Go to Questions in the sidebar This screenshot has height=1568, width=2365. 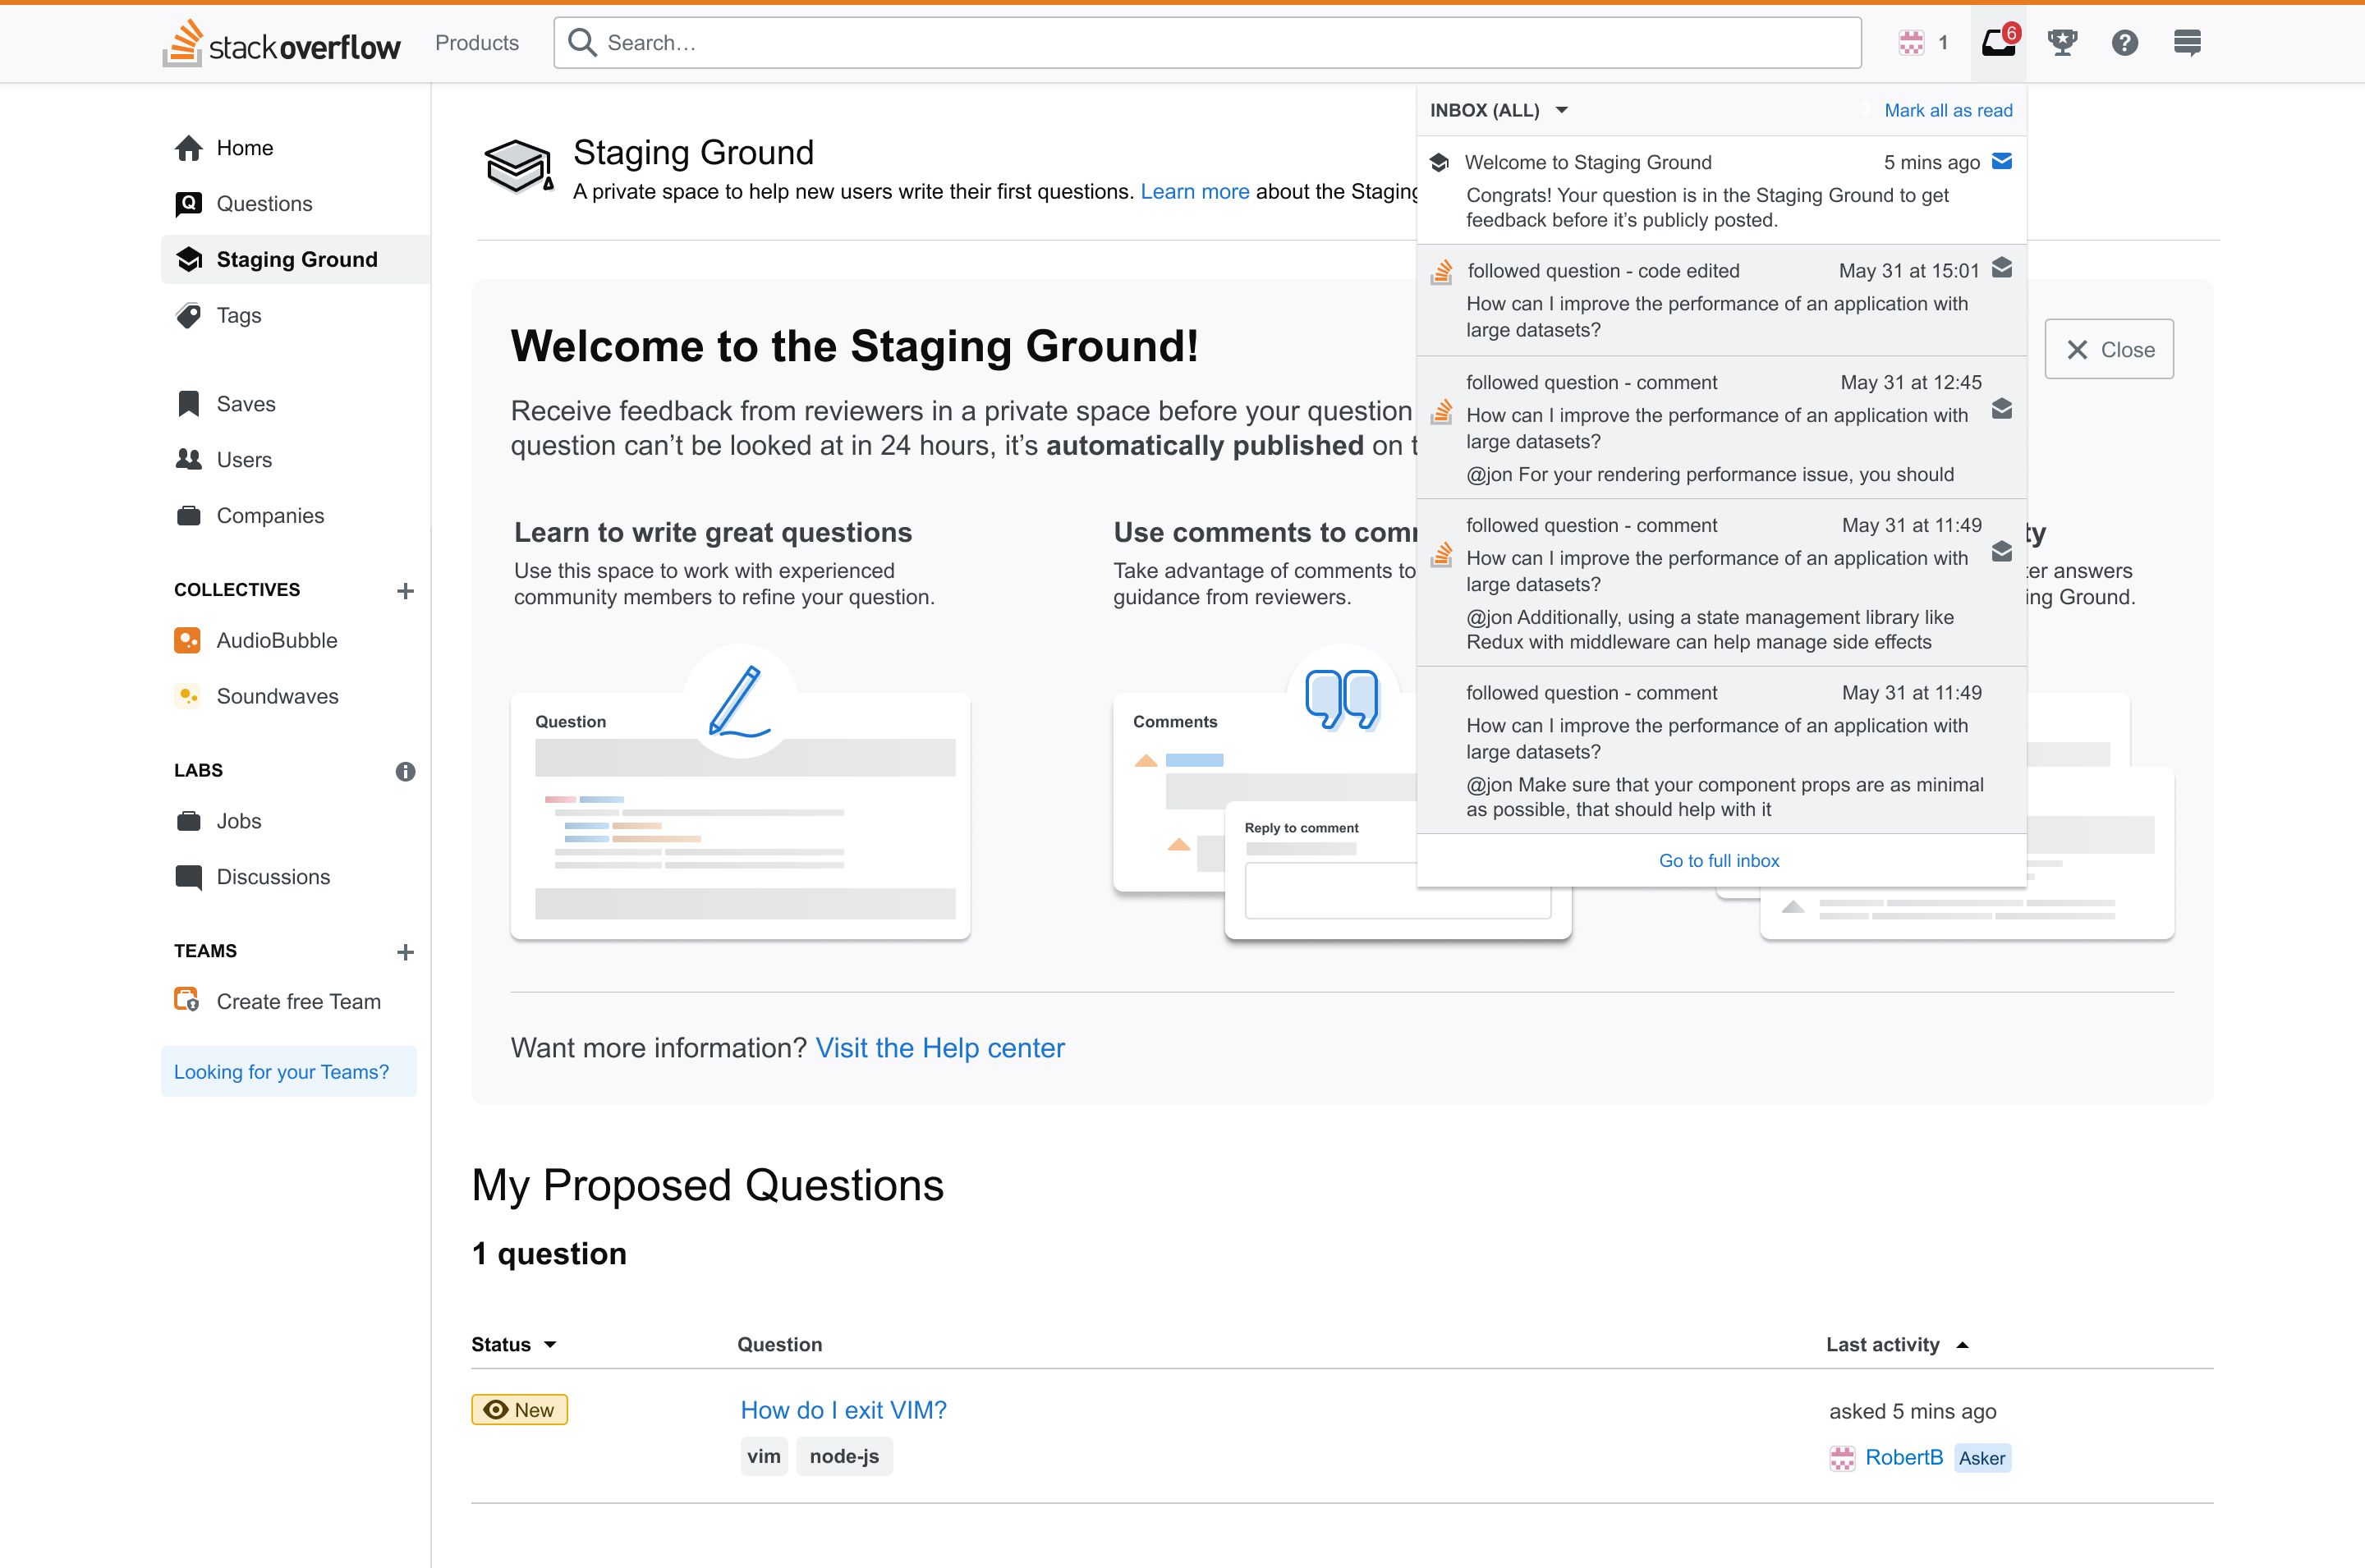click(x=264, y=204)
